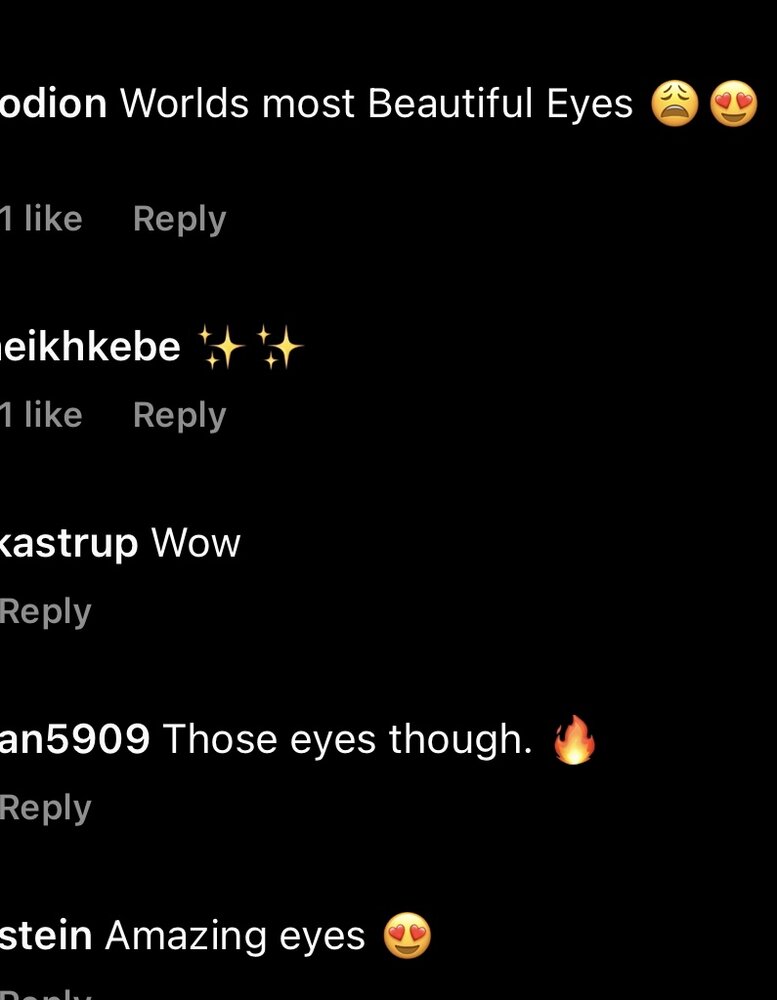Click the right sparkles emoji
Screen dimensions: 777x1000
(279, 348)
